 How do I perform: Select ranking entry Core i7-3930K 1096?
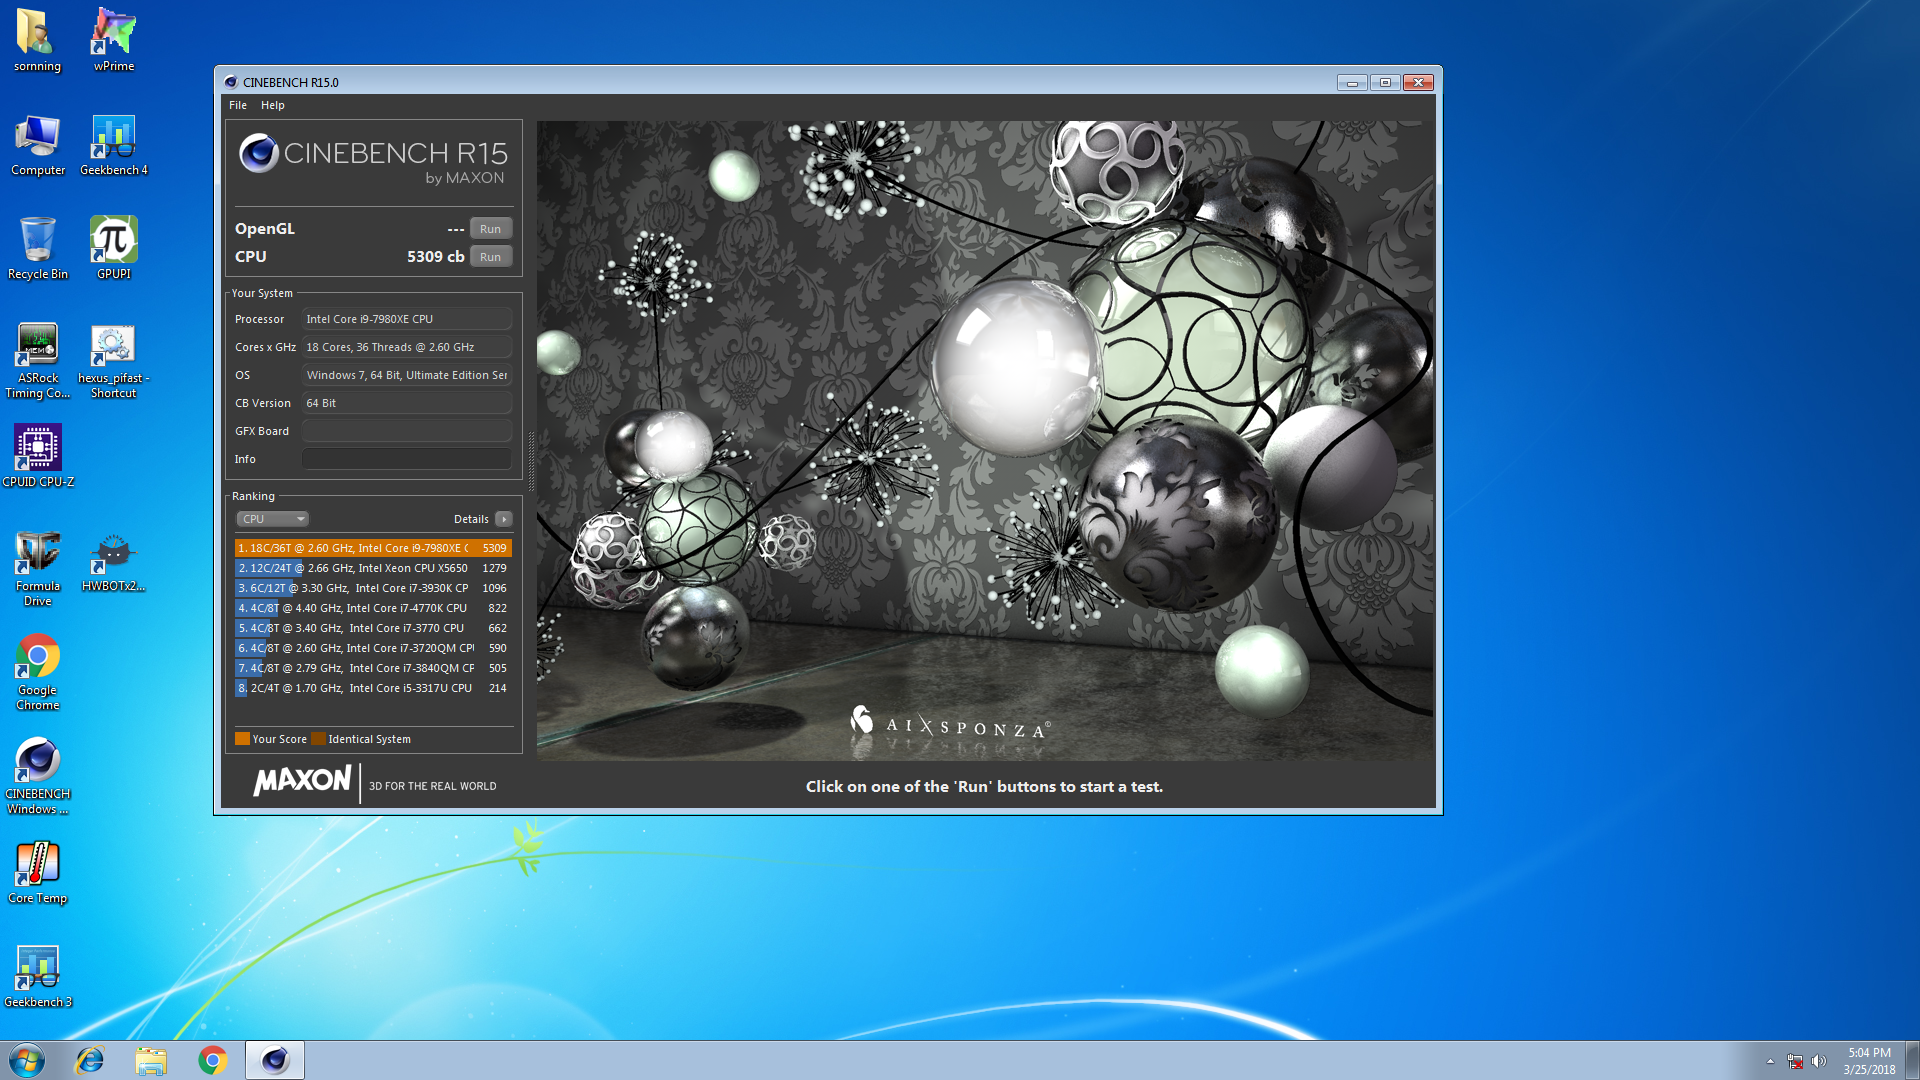[373, 588]
